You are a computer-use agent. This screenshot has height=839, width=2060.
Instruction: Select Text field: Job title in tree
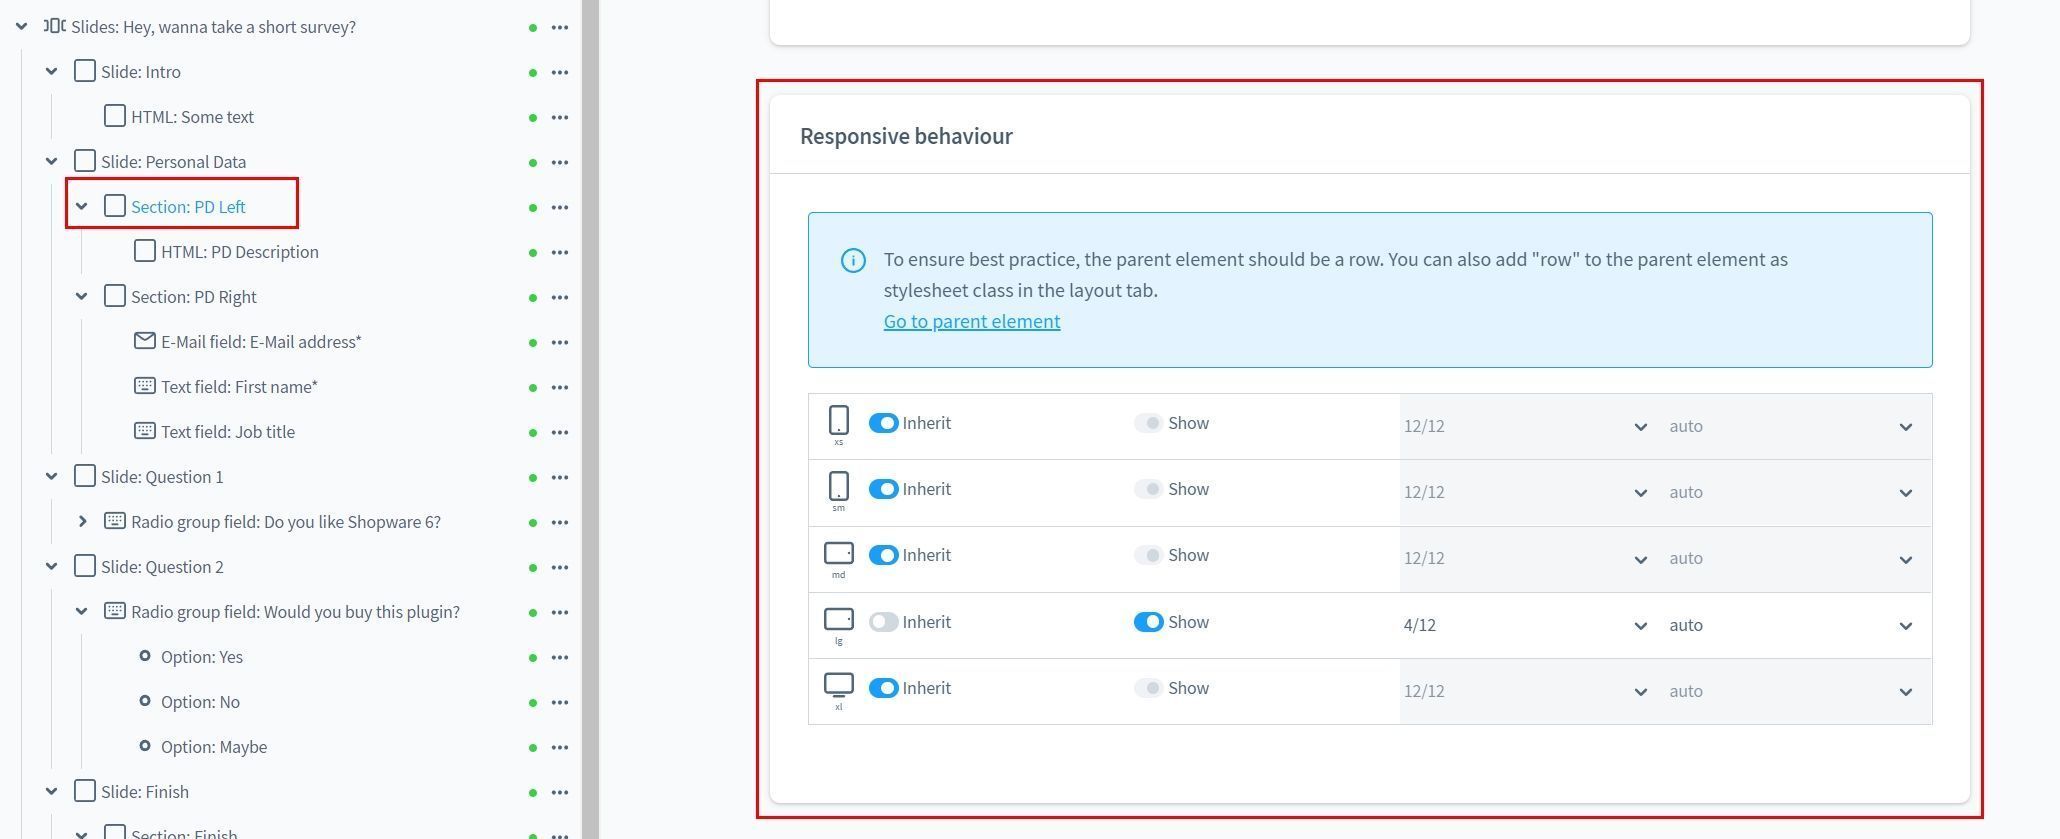pos(227,432)
